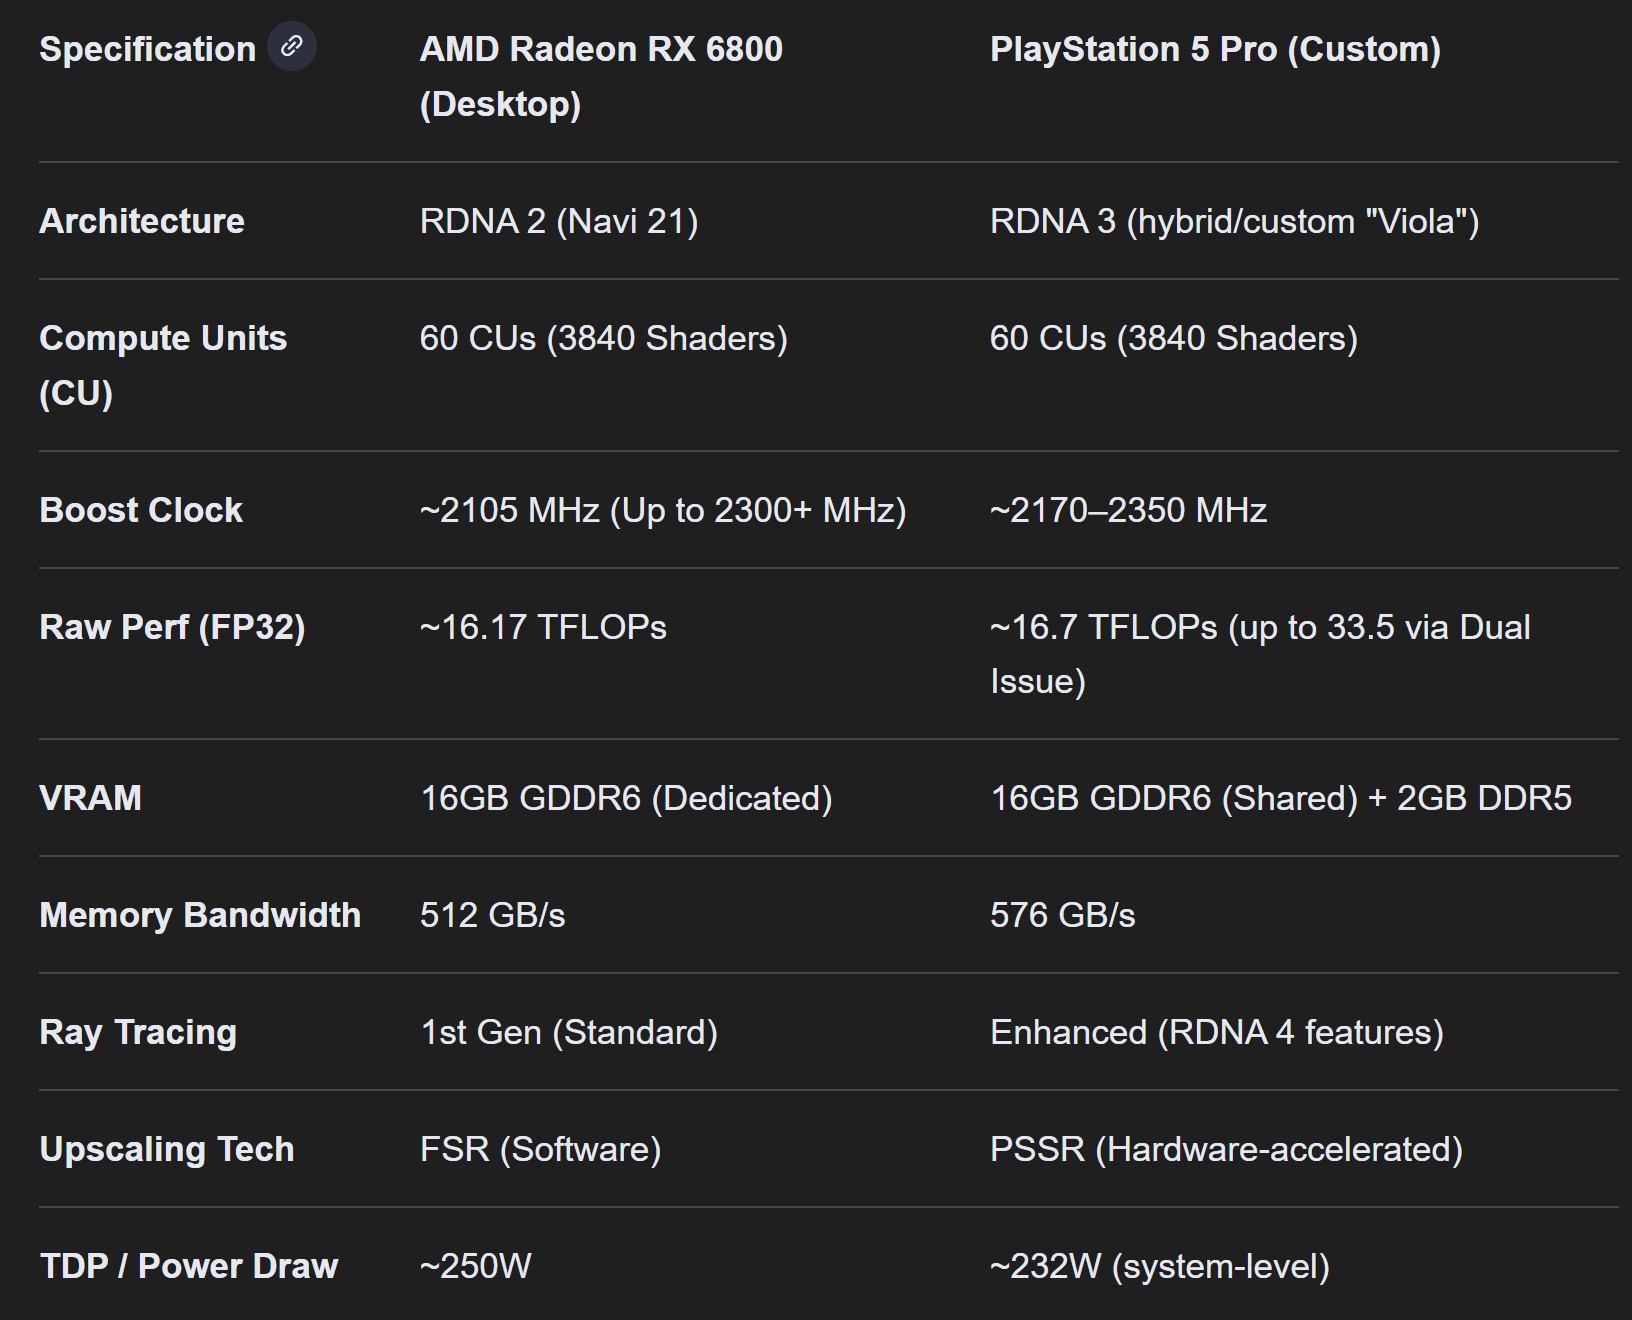This screenshot has width=1632, height=1320.
Task: Select the "576 GB/s" cell
Action: click(x=1063, y=915)
